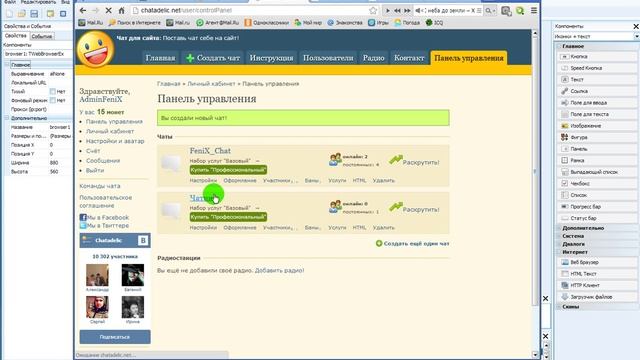
Task: Select the Ссылка component
Action: (x=596, y=91)
